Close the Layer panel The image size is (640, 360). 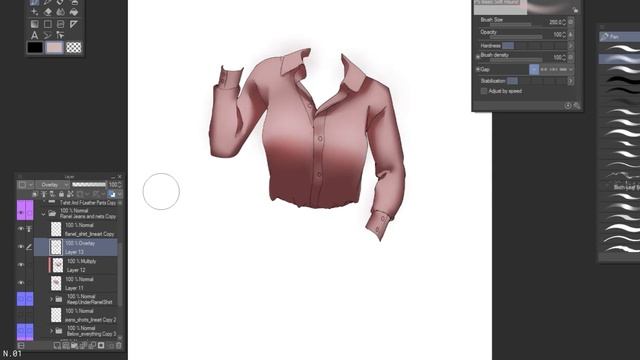coord(120,177)
